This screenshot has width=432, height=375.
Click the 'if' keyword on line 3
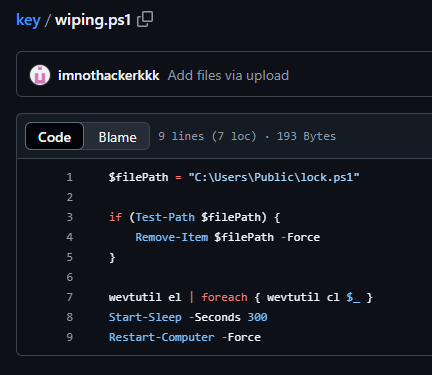pos(115,217)
